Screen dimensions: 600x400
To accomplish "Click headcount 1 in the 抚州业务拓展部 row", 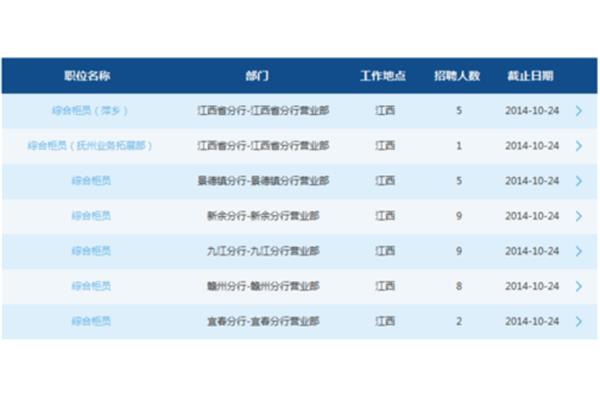I will click(x=459, y=146).
